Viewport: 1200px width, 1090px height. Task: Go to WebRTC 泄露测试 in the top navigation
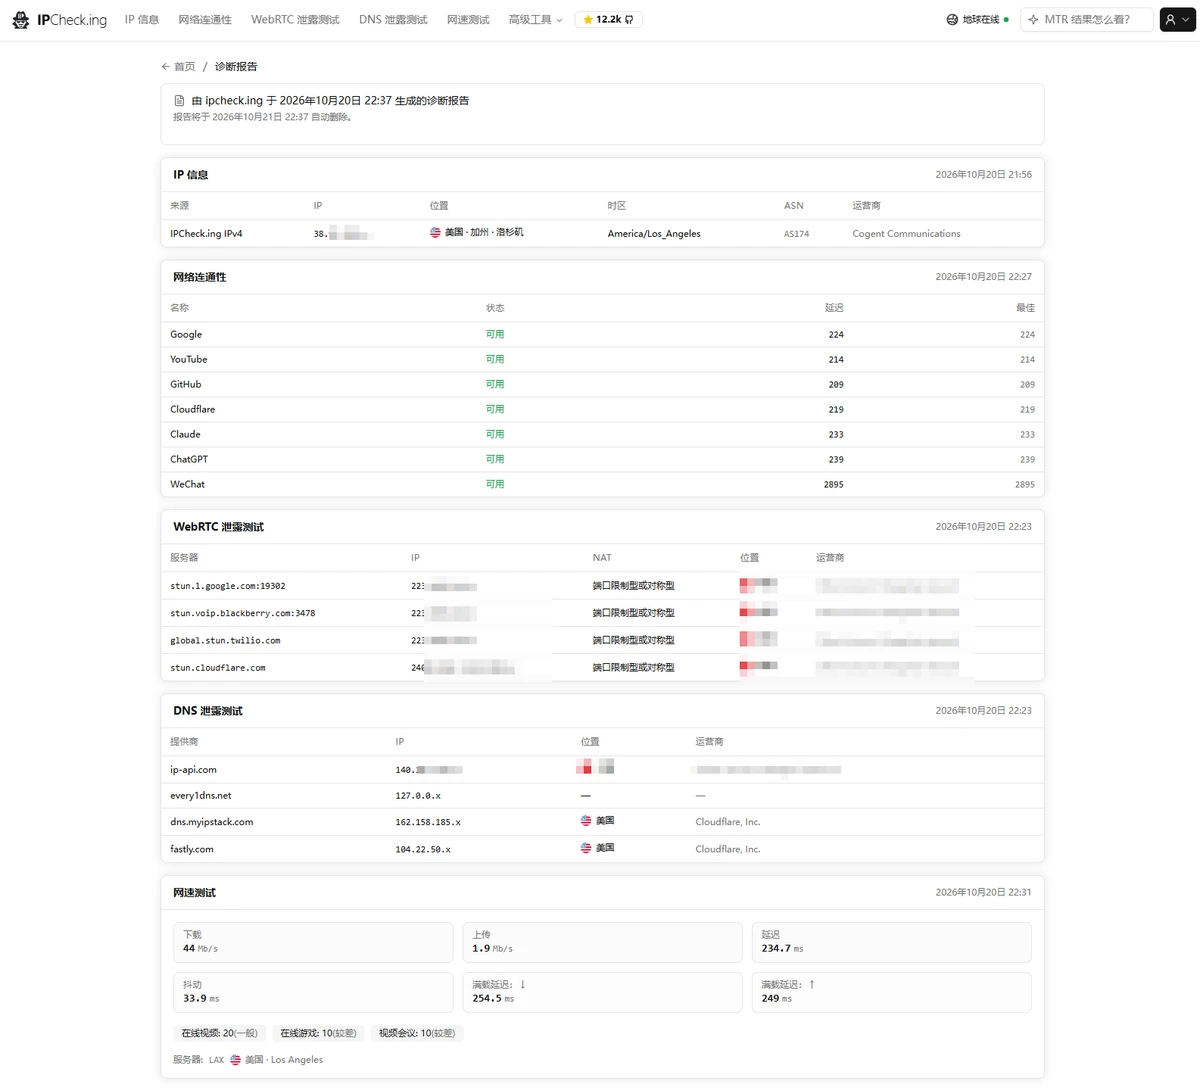click(x=295, y=20)
